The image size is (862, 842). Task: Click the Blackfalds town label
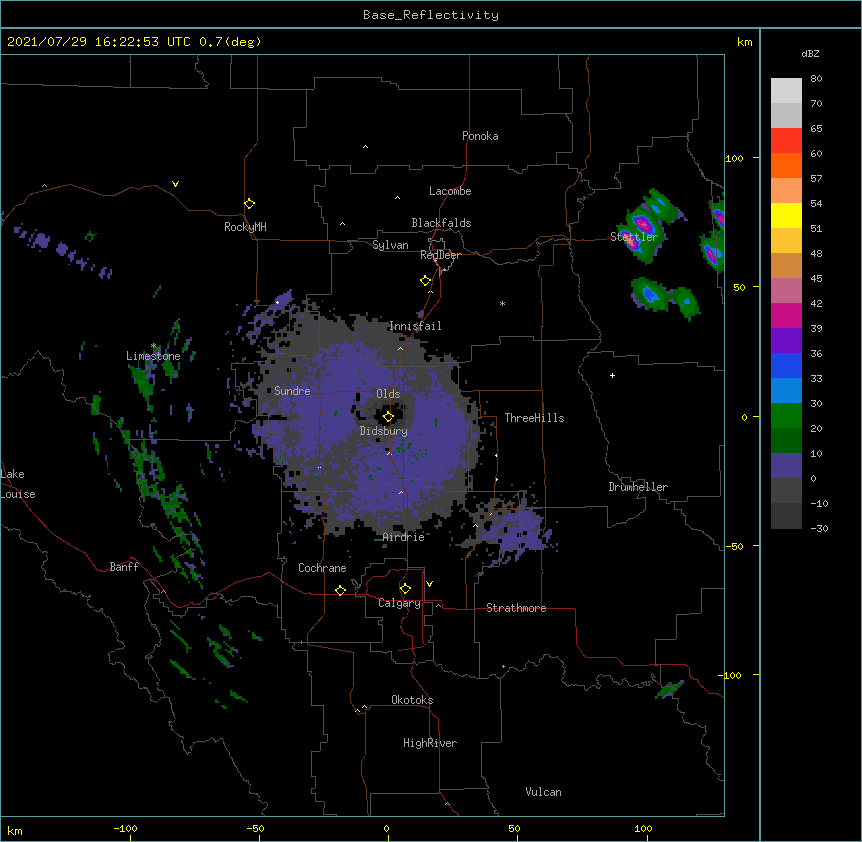[x=441, y=223]
